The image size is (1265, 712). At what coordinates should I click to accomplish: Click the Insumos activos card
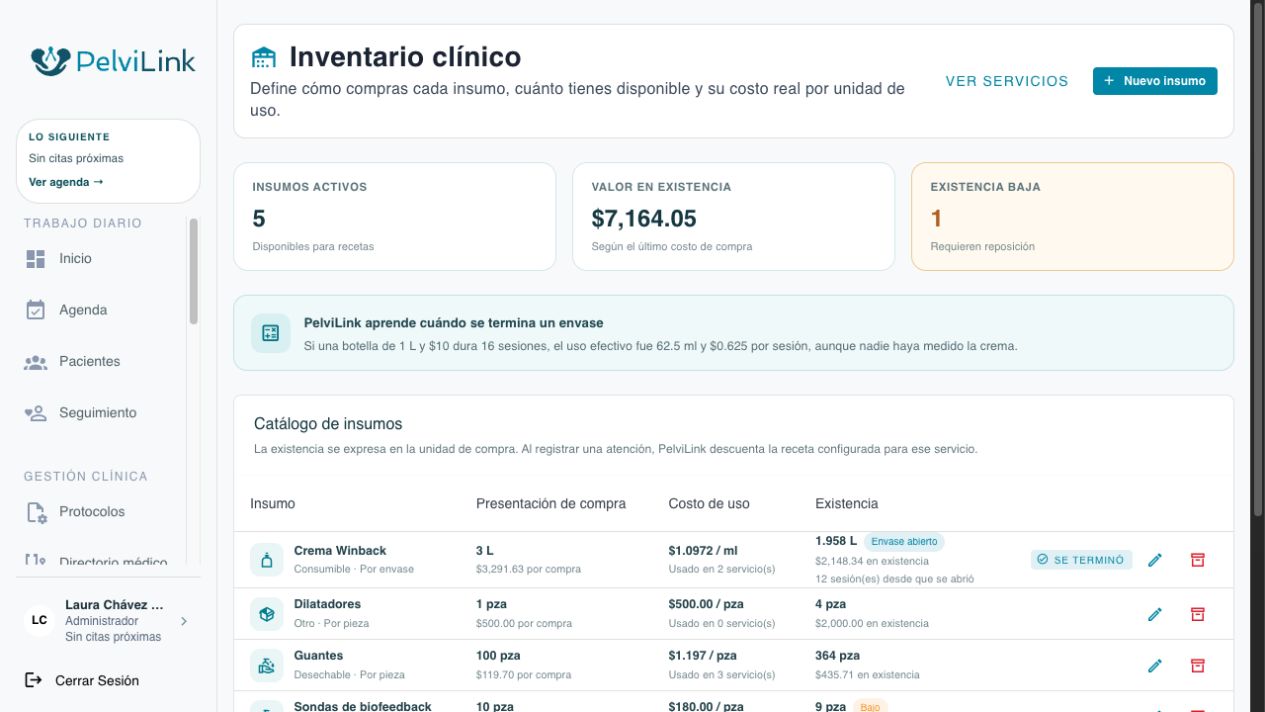tap(394, 216)
